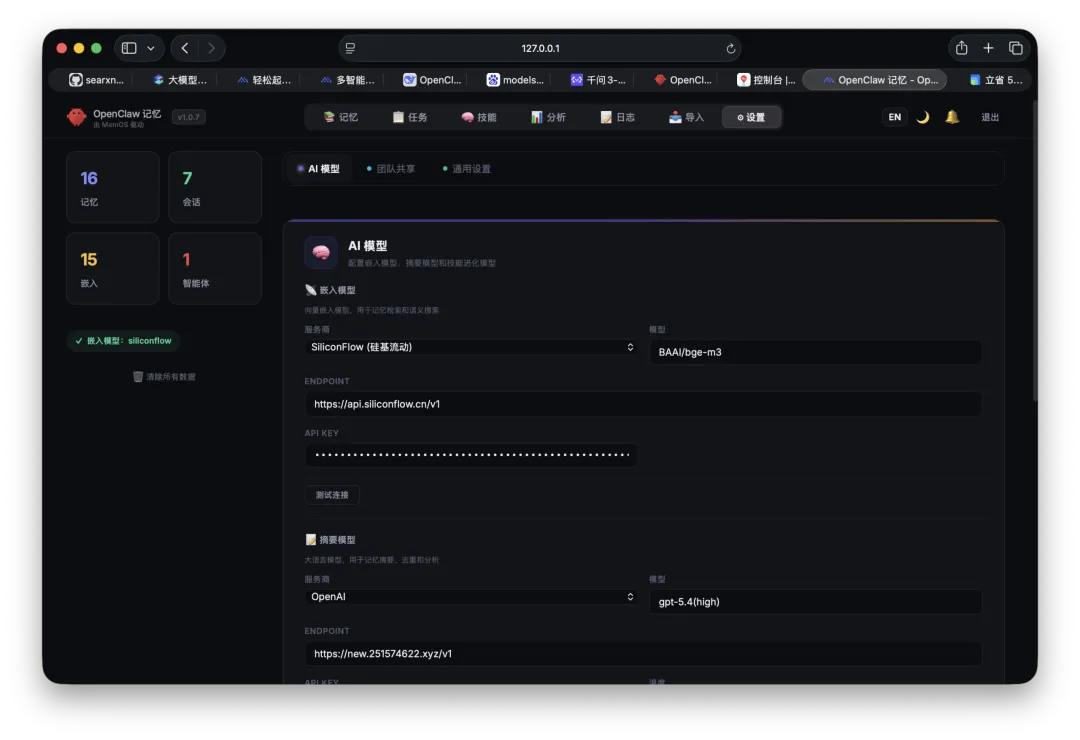
Task: Click the OpenClaw red lobster logo
Action: (76, 117)
